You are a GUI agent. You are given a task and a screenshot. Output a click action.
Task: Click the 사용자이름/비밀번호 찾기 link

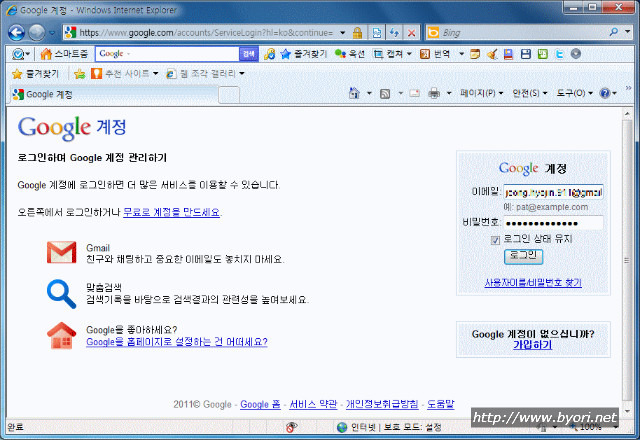coord(533,282)
